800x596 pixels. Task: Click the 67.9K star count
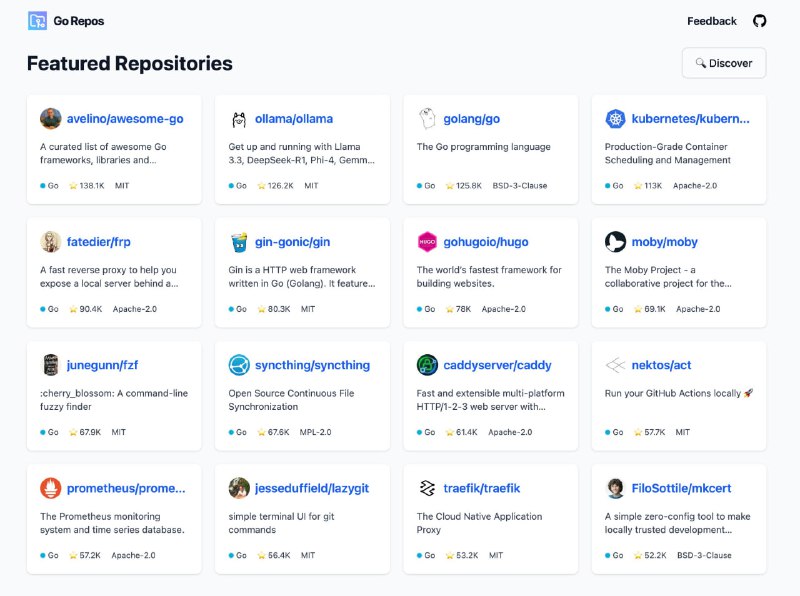(90, 432)
